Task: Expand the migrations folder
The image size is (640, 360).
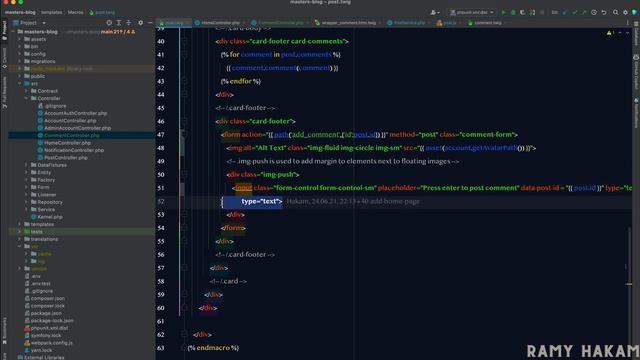Action: tap(19, 61)
